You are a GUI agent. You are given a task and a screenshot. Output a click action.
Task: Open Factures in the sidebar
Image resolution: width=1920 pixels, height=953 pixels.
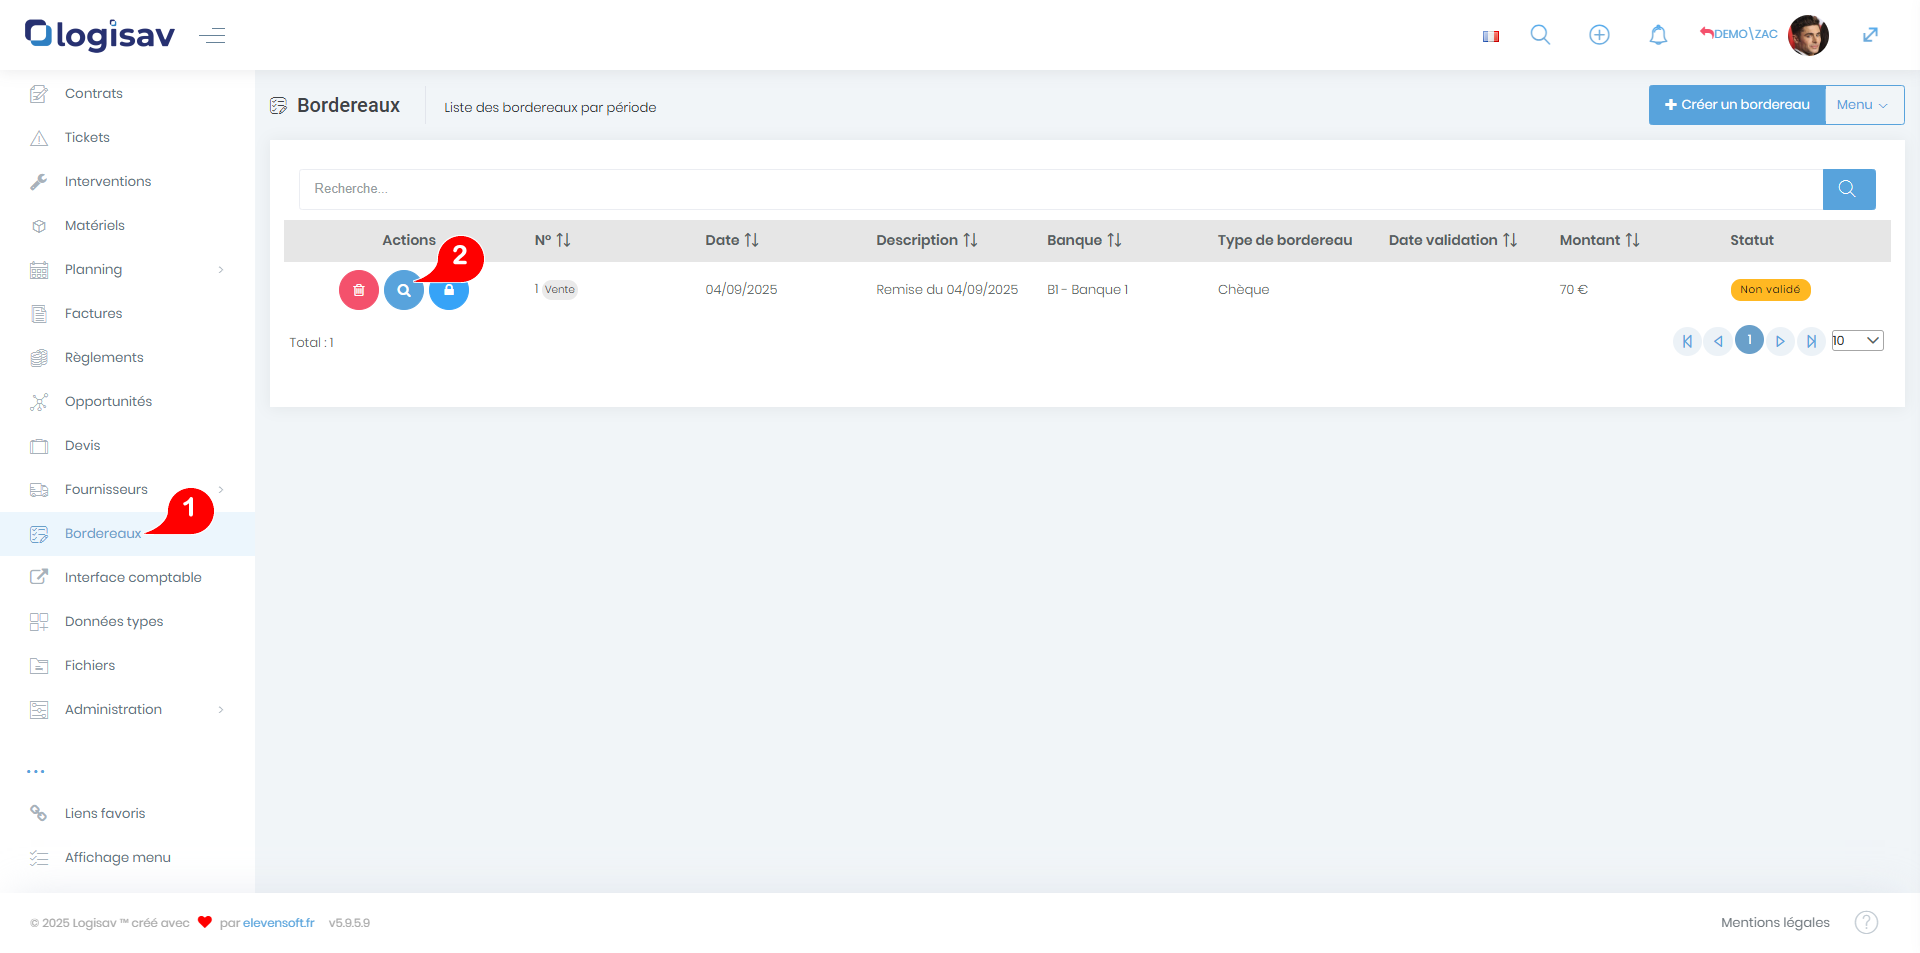click(x=93, y=314)
